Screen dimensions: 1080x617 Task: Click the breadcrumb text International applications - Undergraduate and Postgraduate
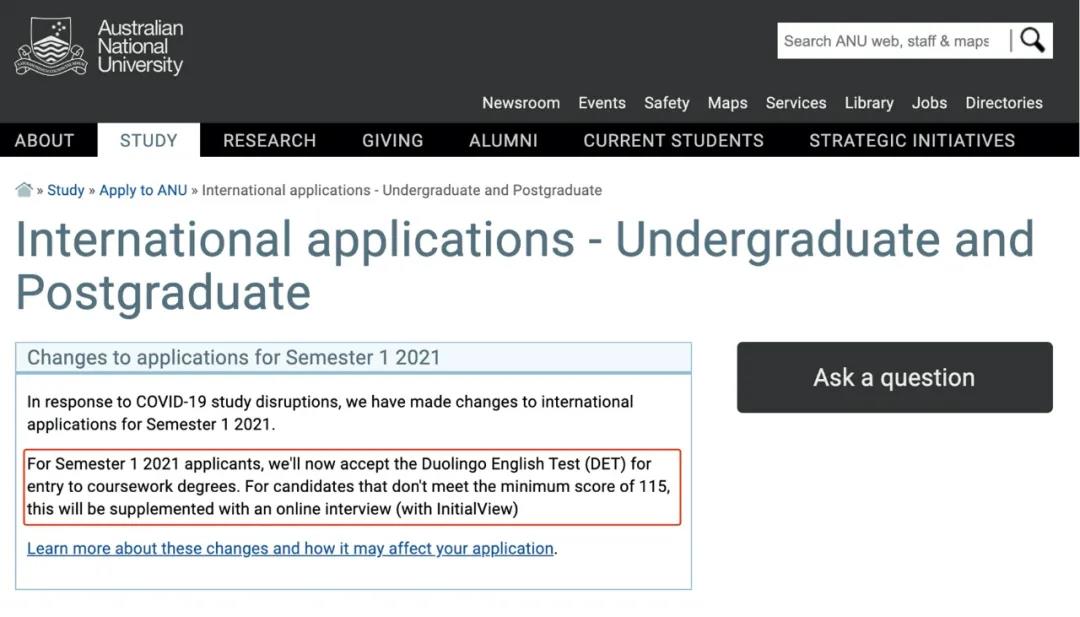pos(402,190)
